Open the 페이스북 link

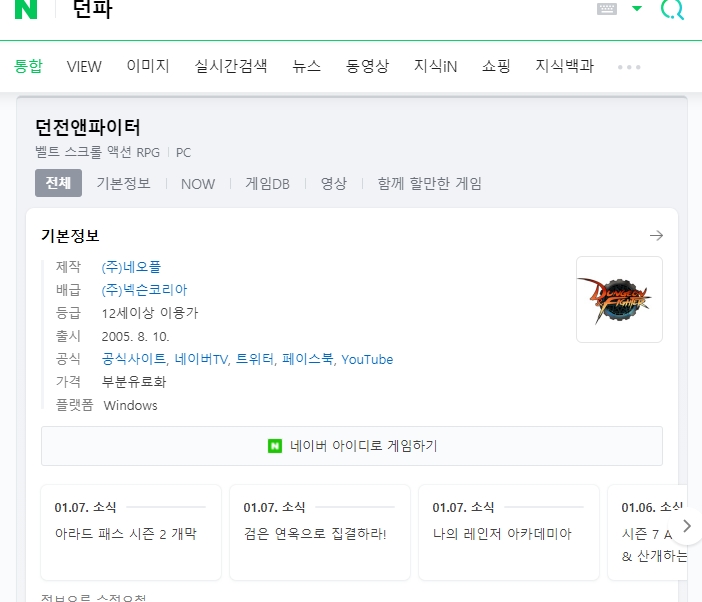click(x=308, y=359)
